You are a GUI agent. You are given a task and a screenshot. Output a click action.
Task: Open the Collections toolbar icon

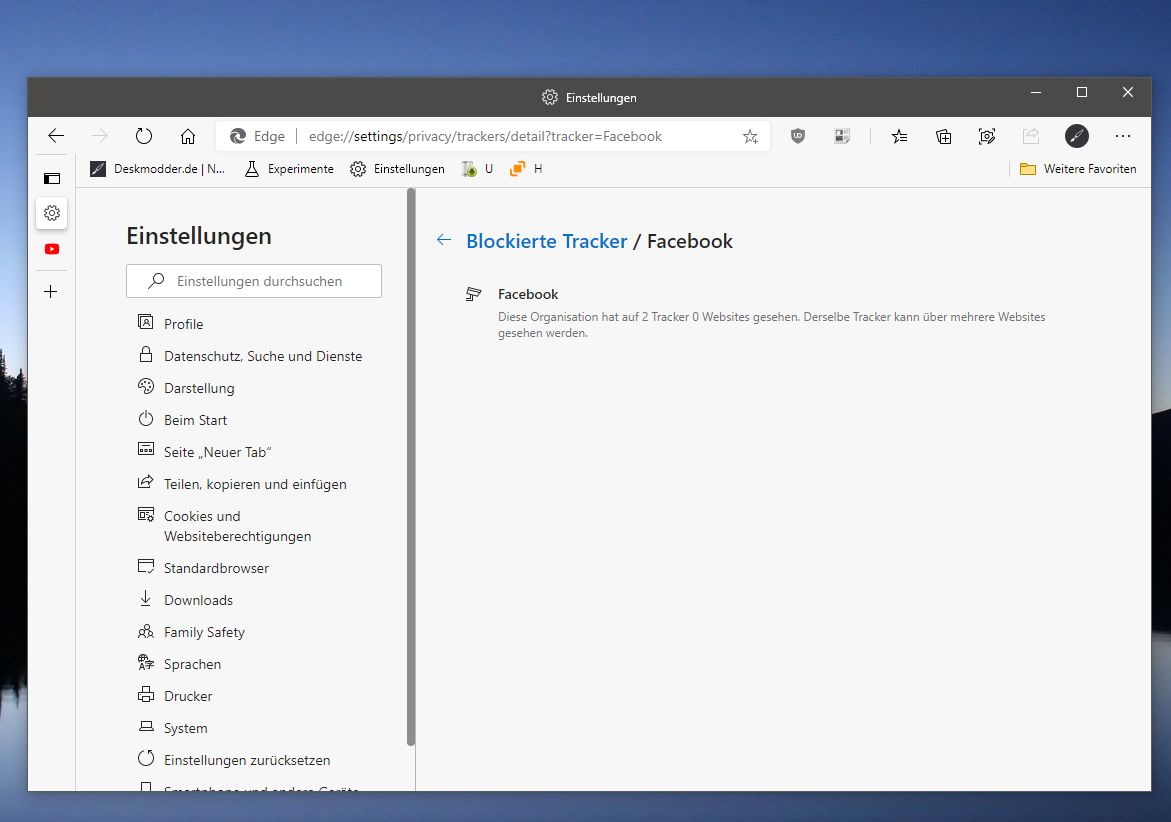[x=943, y=136]
